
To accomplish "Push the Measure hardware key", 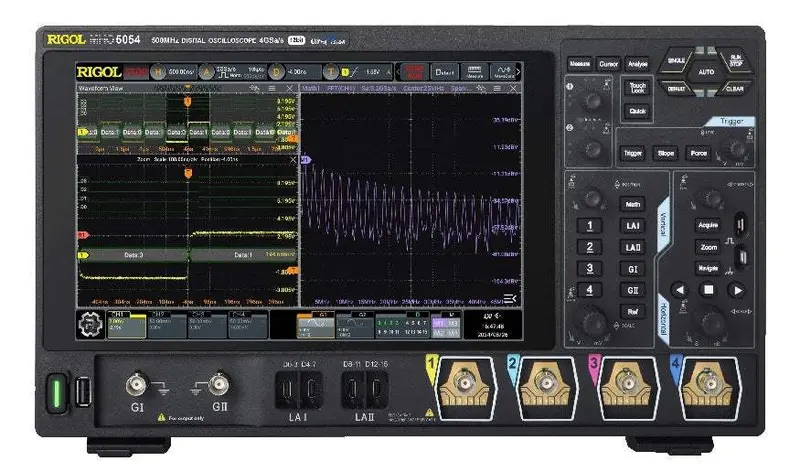I will pos(580,64).
